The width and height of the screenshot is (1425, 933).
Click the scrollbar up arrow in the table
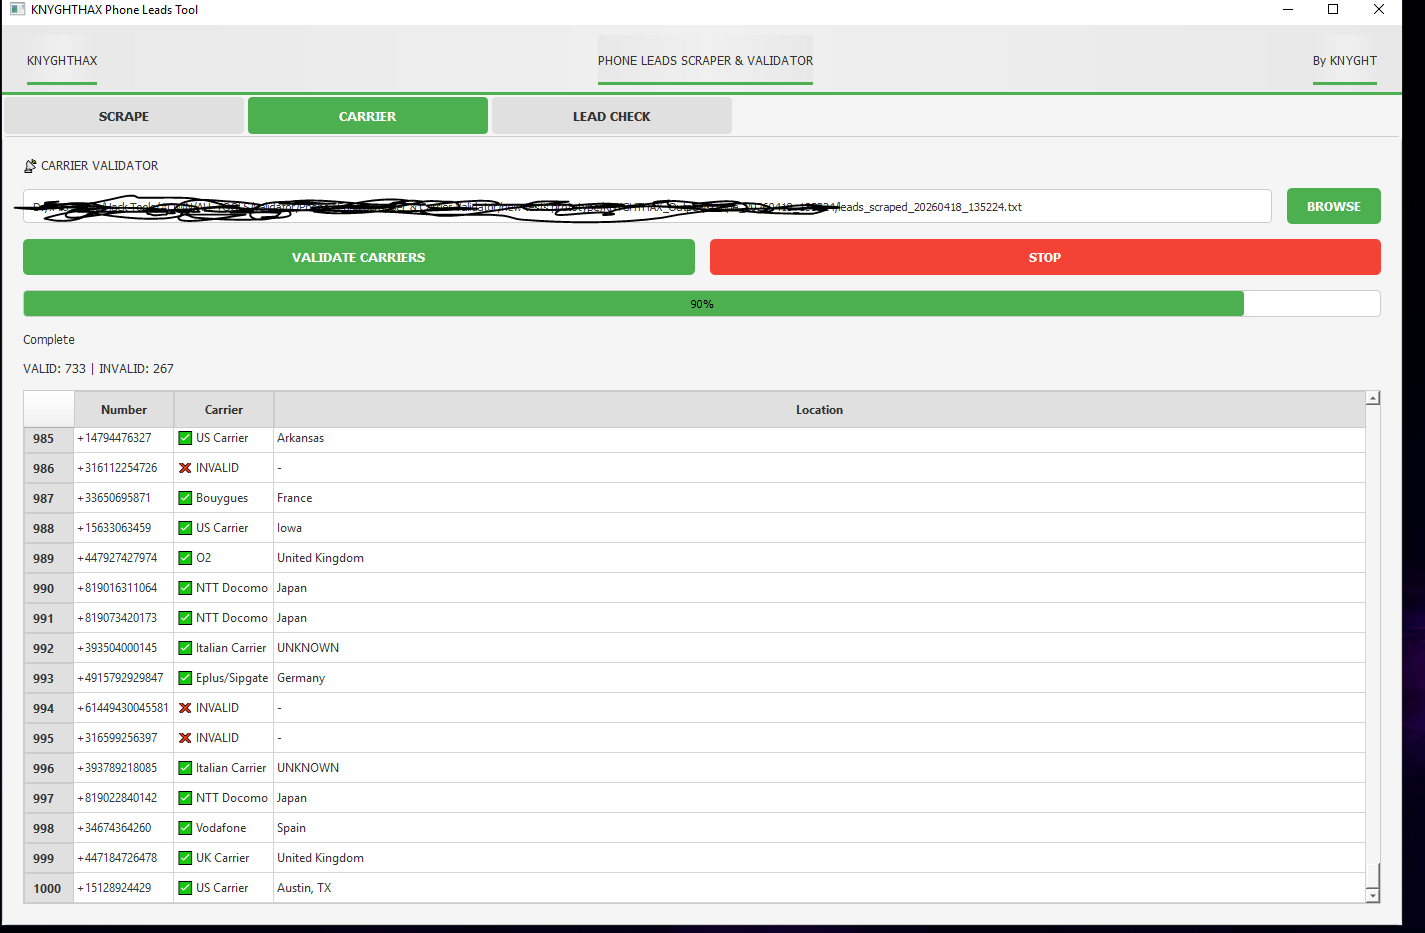pyautogui.click(x=1372, y=398)
